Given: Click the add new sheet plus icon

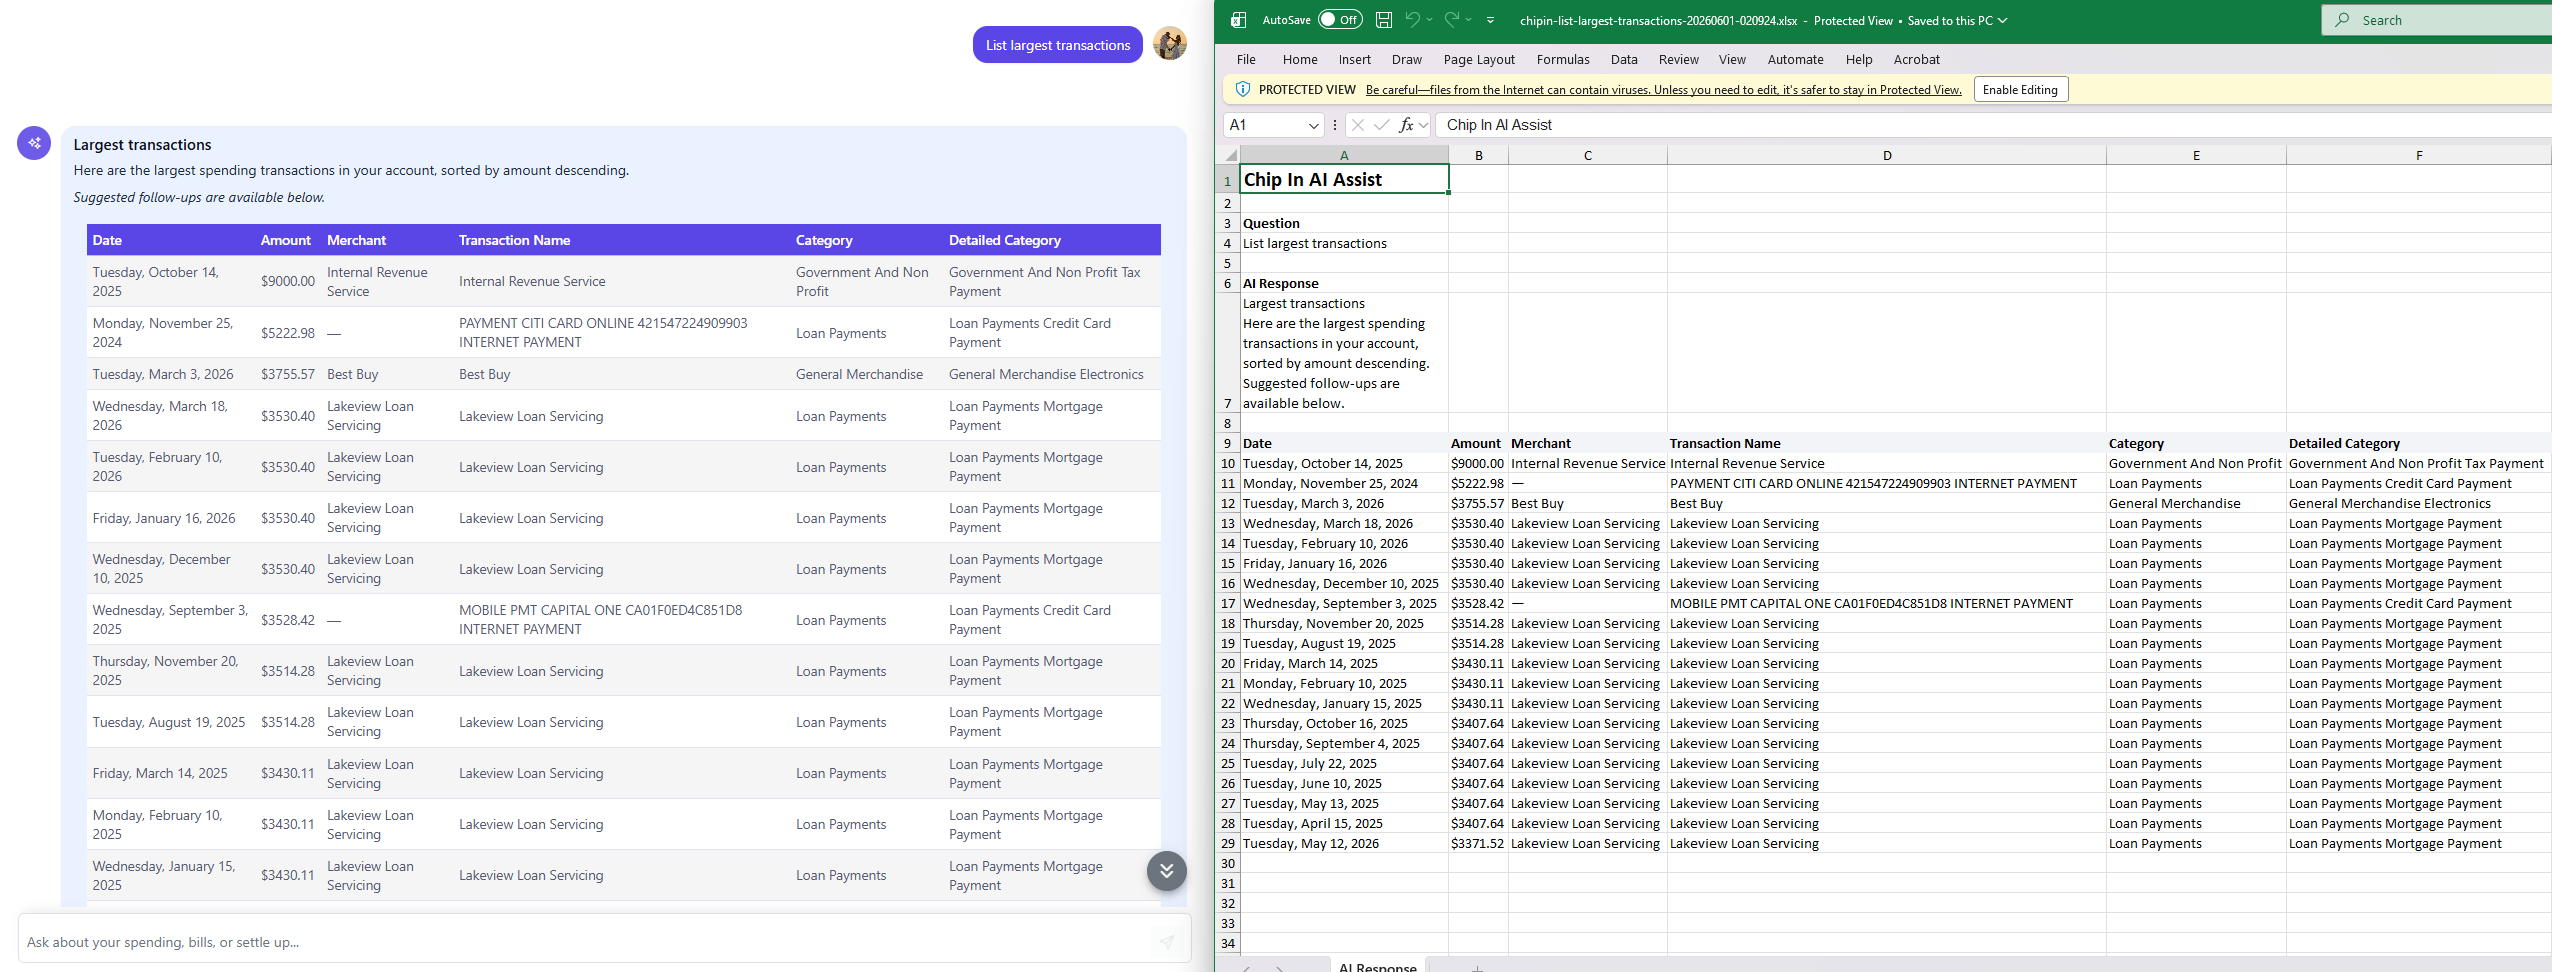Looking at the screenshot, I should [1477, 967].
